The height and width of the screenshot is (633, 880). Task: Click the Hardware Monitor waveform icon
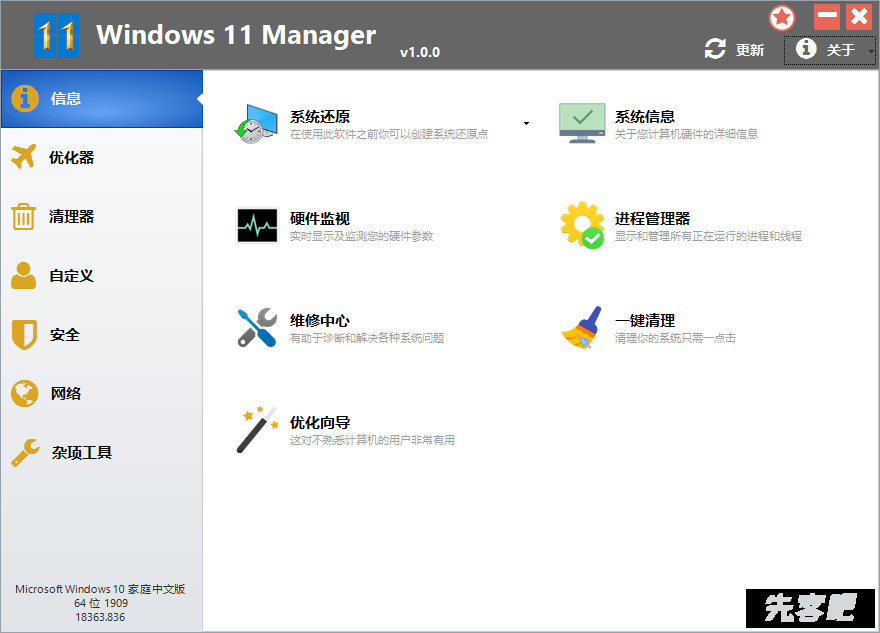pos(256,226)
